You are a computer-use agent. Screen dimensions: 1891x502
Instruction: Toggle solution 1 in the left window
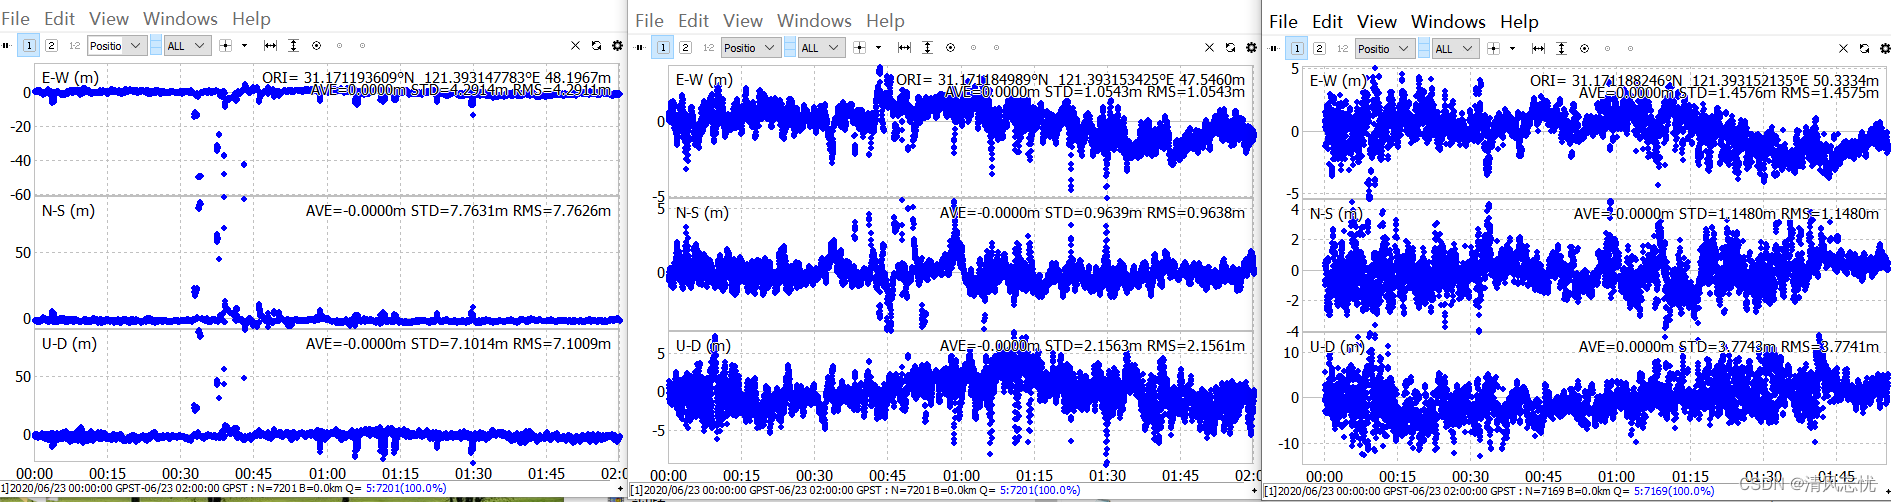click(x=29, y=45)
